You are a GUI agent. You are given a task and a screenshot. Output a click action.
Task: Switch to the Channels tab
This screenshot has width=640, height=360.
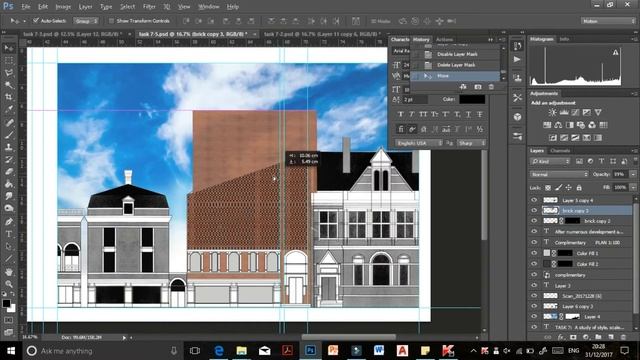(560, 151)
